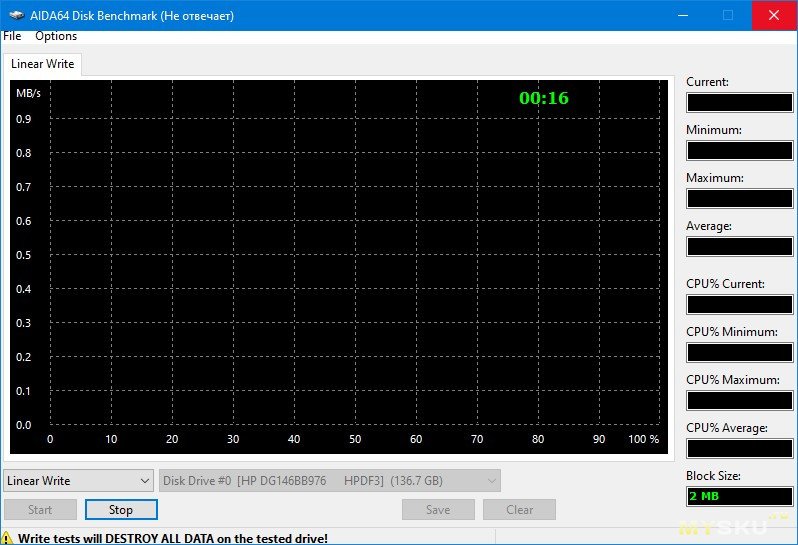Viewport: 798px width, 545px height.
Task: Click the 2 MB Block Size field
Action: tap(739, 496)
